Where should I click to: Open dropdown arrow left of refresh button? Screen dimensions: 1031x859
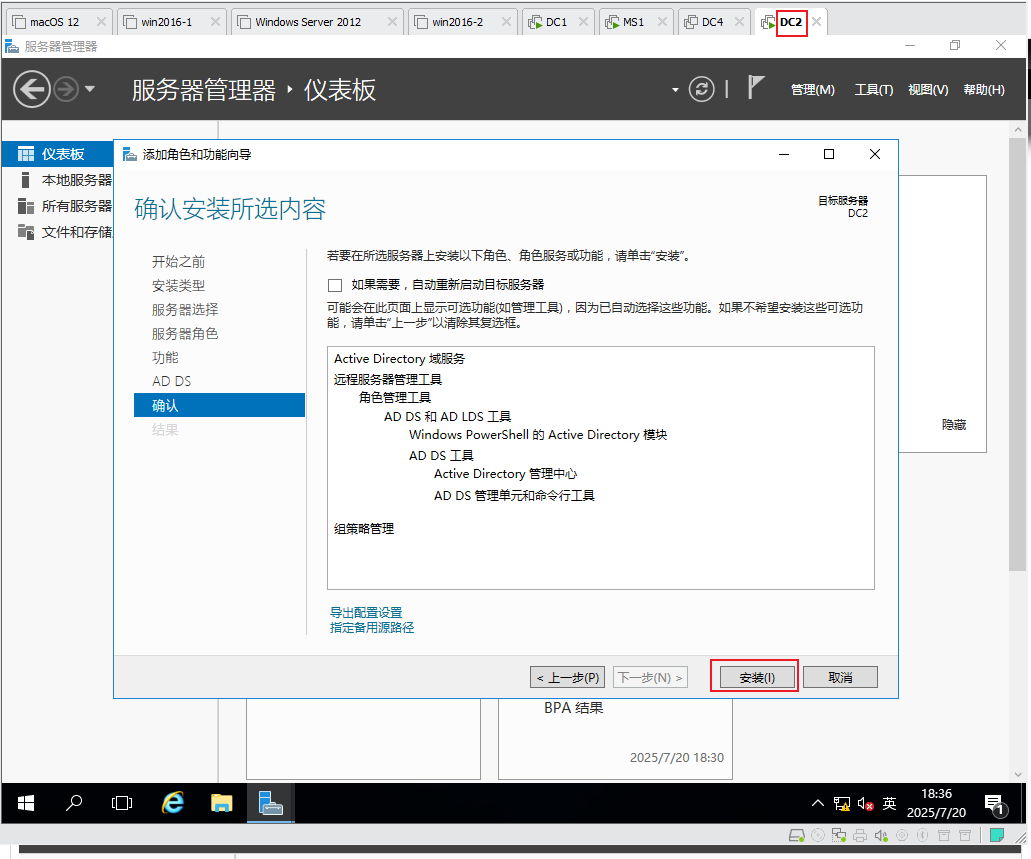point(675,89)
